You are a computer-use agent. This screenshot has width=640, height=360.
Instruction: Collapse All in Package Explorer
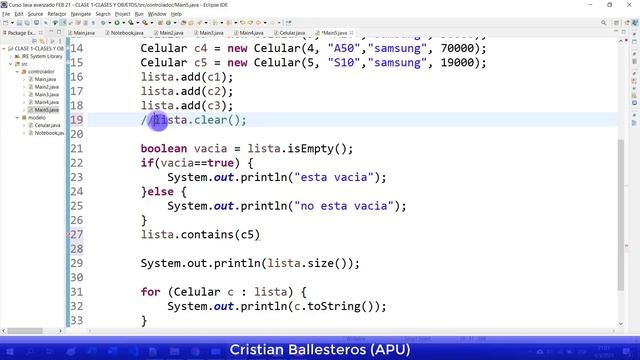pos(35,41)
